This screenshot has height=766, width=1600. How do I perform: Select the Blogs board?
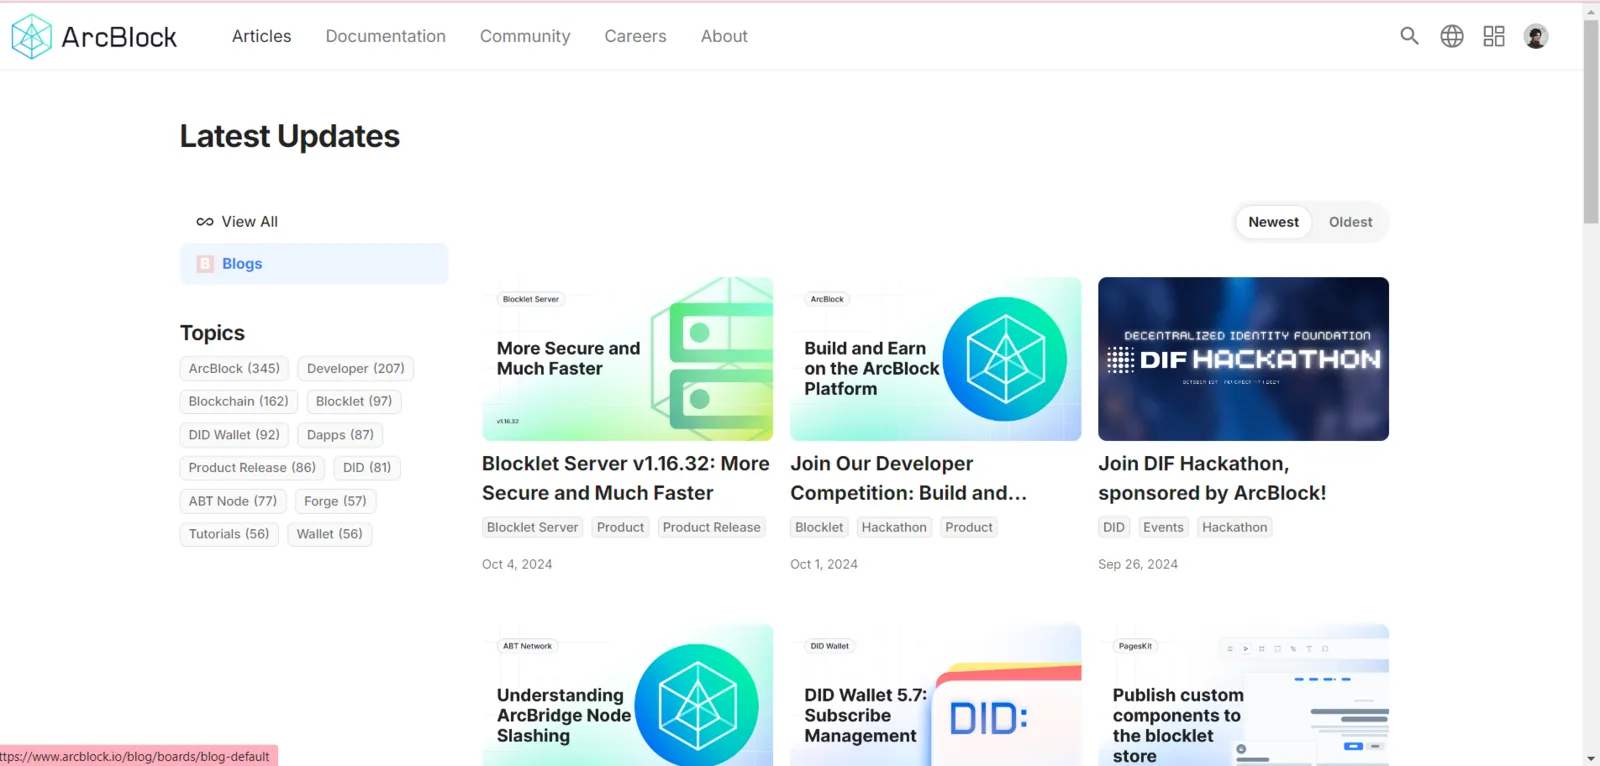pyautogui.click(x=314, y=264)
